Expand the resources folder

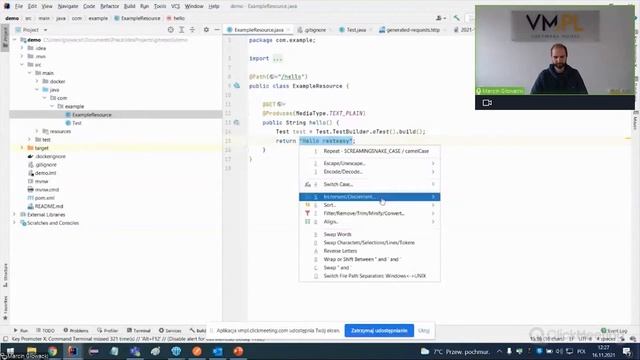pos(37,131)
